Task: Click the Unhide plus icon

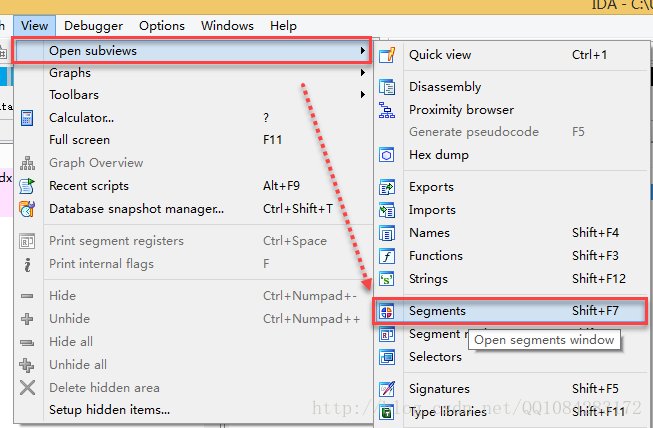Action: click(x=27, y=319)
